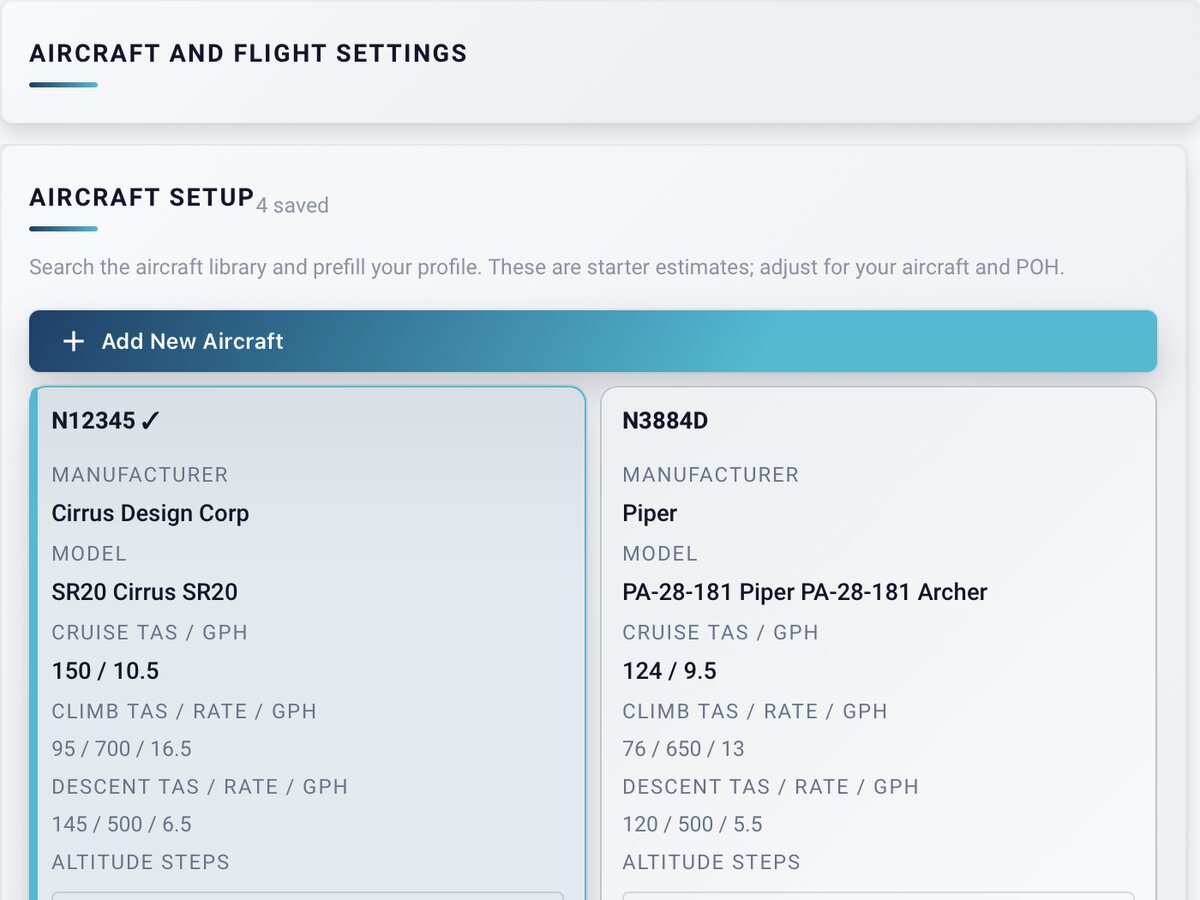Click the Aircraft Setup section heading
The image size is (1200, 900).
click(x=141, y=197)
